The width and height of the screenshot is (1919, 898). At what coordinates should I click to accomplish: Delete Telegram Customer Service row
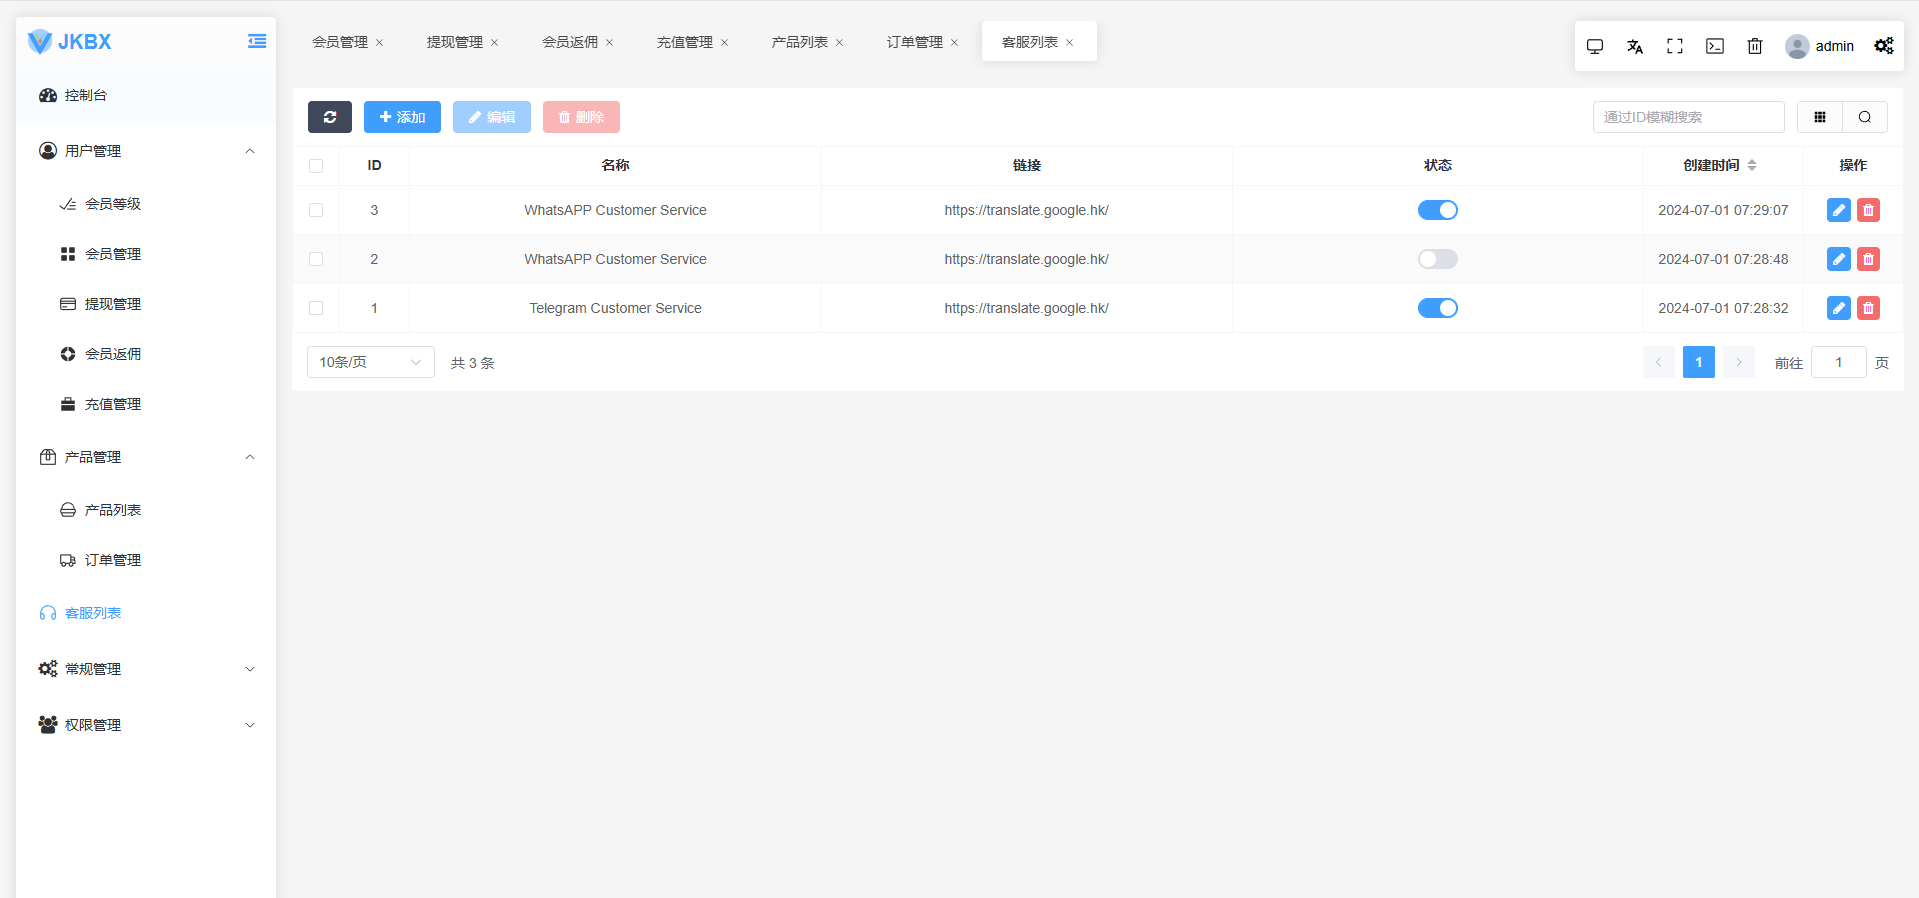coord(1868,308)
